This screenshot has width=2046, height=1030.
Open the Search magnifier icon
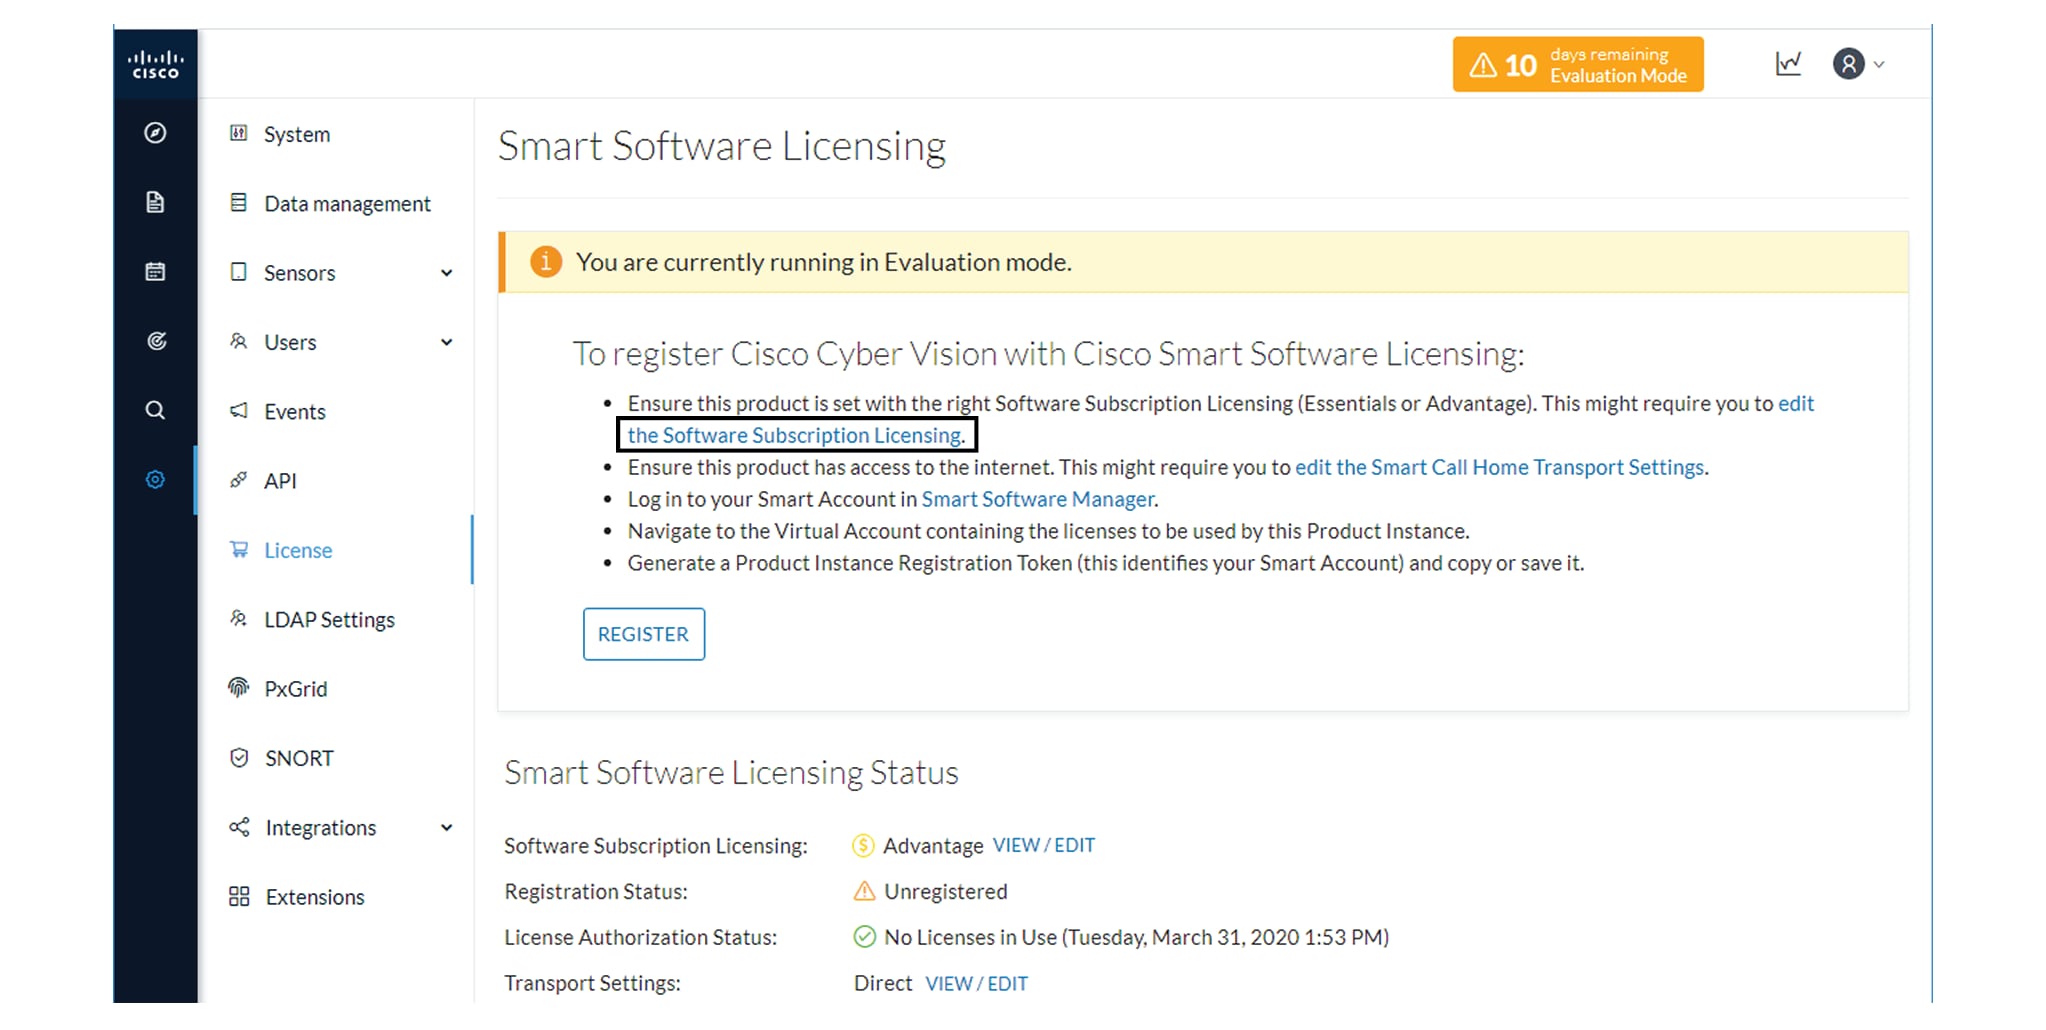[x=155, y=410]
